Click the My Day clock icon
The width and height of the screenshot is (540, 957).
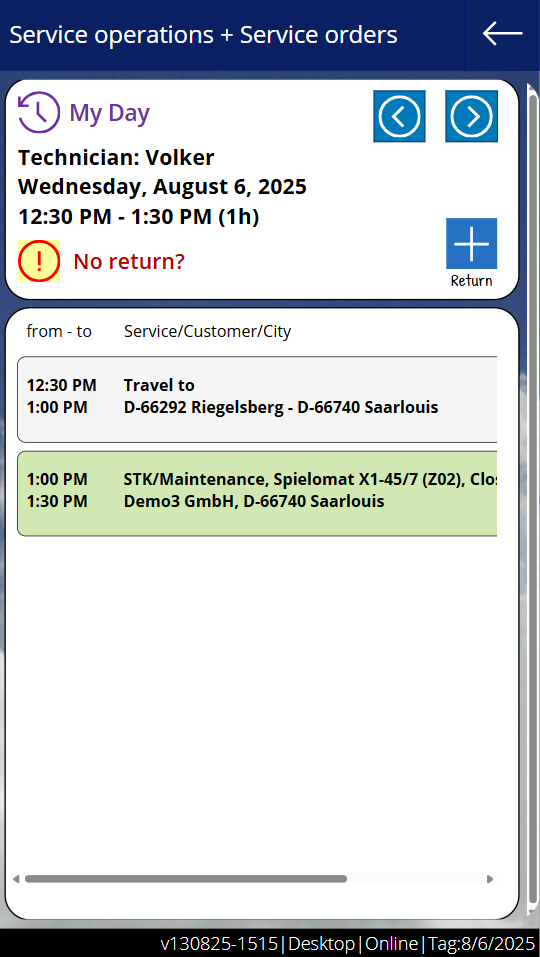point(39,112)
